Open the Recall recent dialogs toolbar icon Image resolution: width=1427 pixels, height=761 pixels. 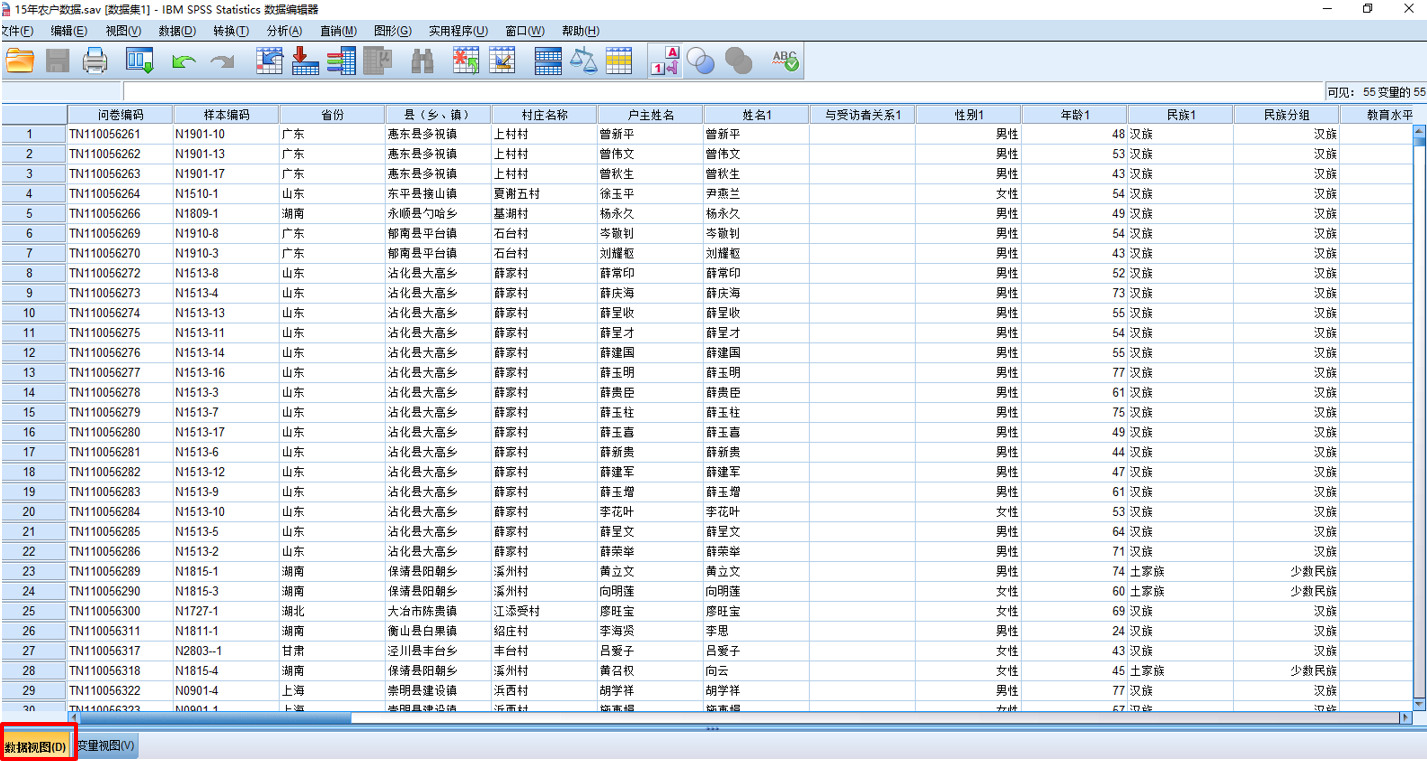pyautogui.click(x=139, y=61)
